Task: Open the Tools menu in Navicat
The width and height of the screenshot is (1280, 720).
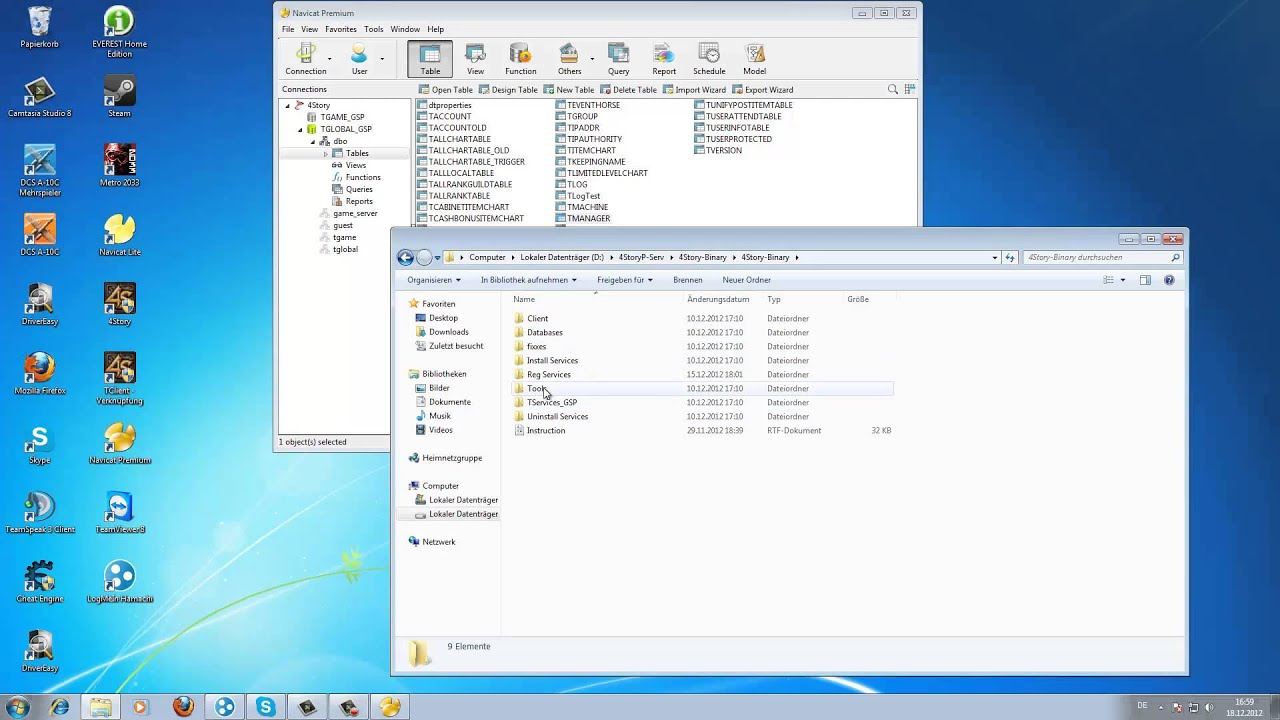Action: pyautogui.click(x=374, y=29)
